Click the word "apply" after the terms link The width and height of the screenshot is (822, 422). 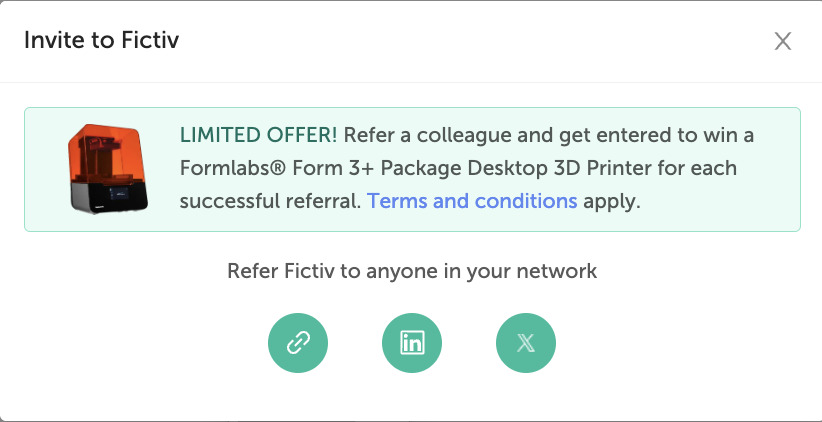[x=610, y=201]
